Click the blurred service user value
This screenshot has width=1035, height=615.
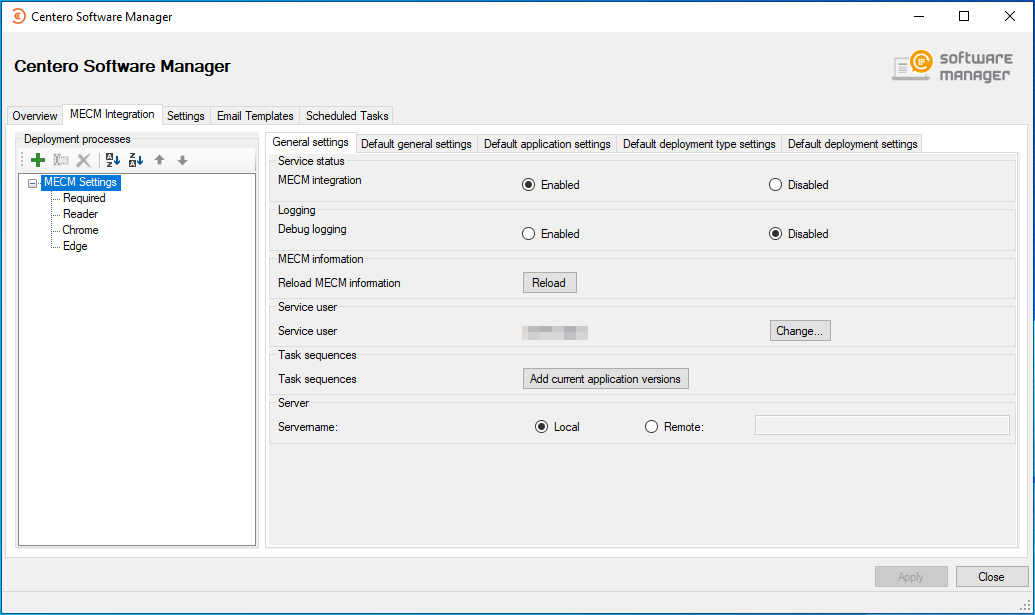(x=554, y=332)
